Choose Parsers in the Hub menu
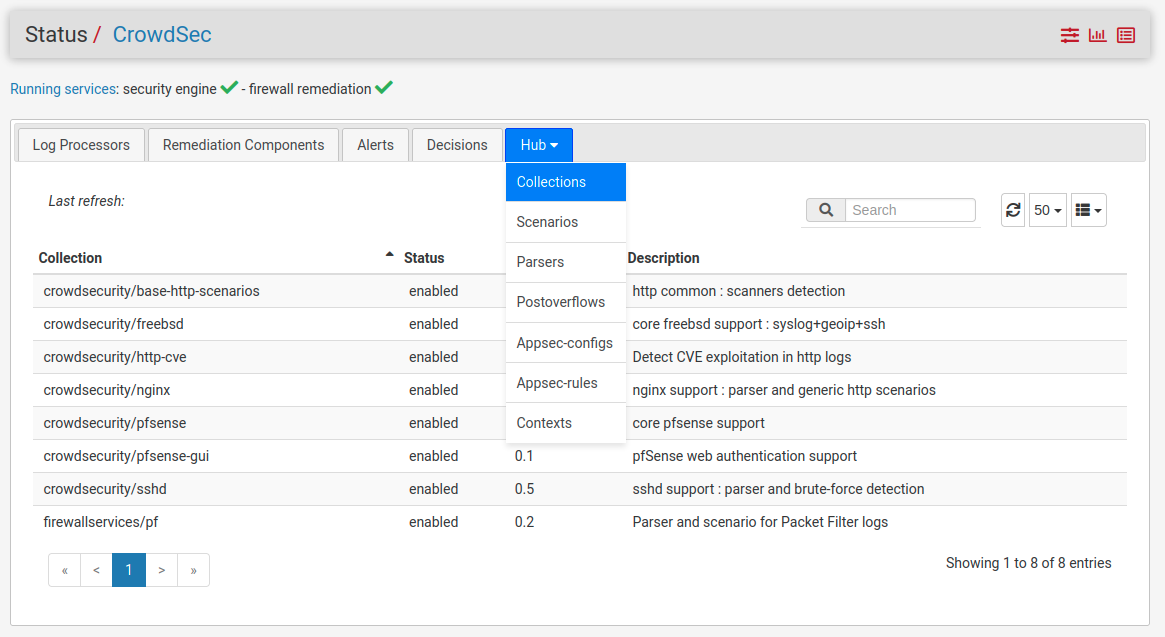 540,262
